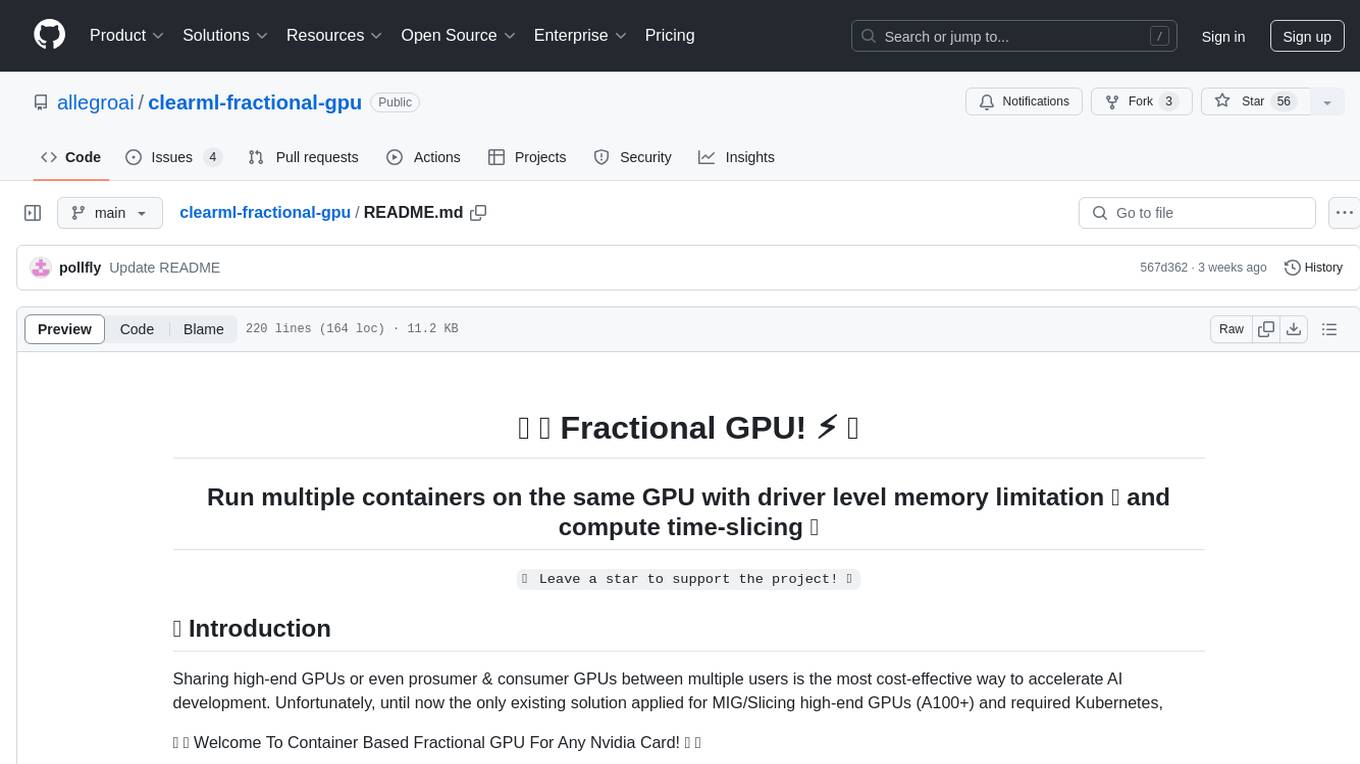The width and height of the screenshot is (1360, 764).
Task: Click the Sign up button
Action: (1307, 37)
